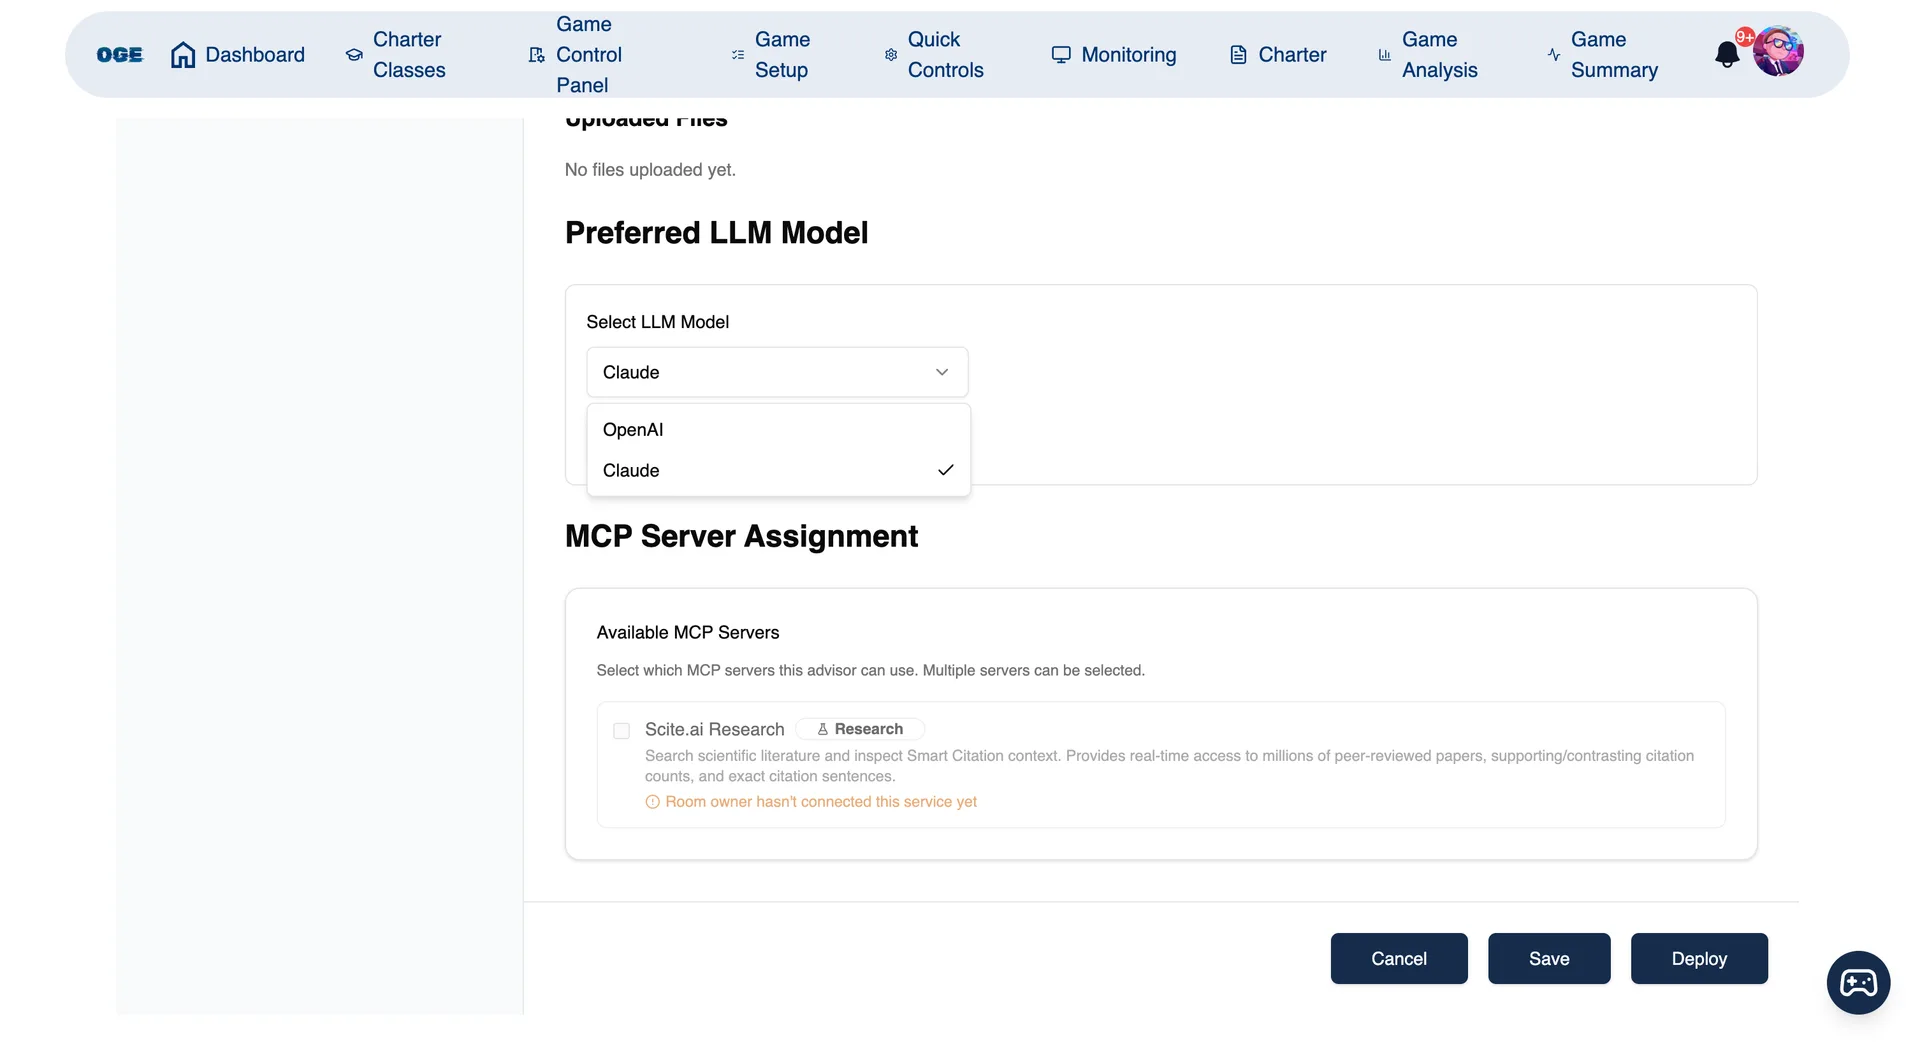Open user profile avatar
This screenshot has width=1920, height=1045.
click(1778, 52)
